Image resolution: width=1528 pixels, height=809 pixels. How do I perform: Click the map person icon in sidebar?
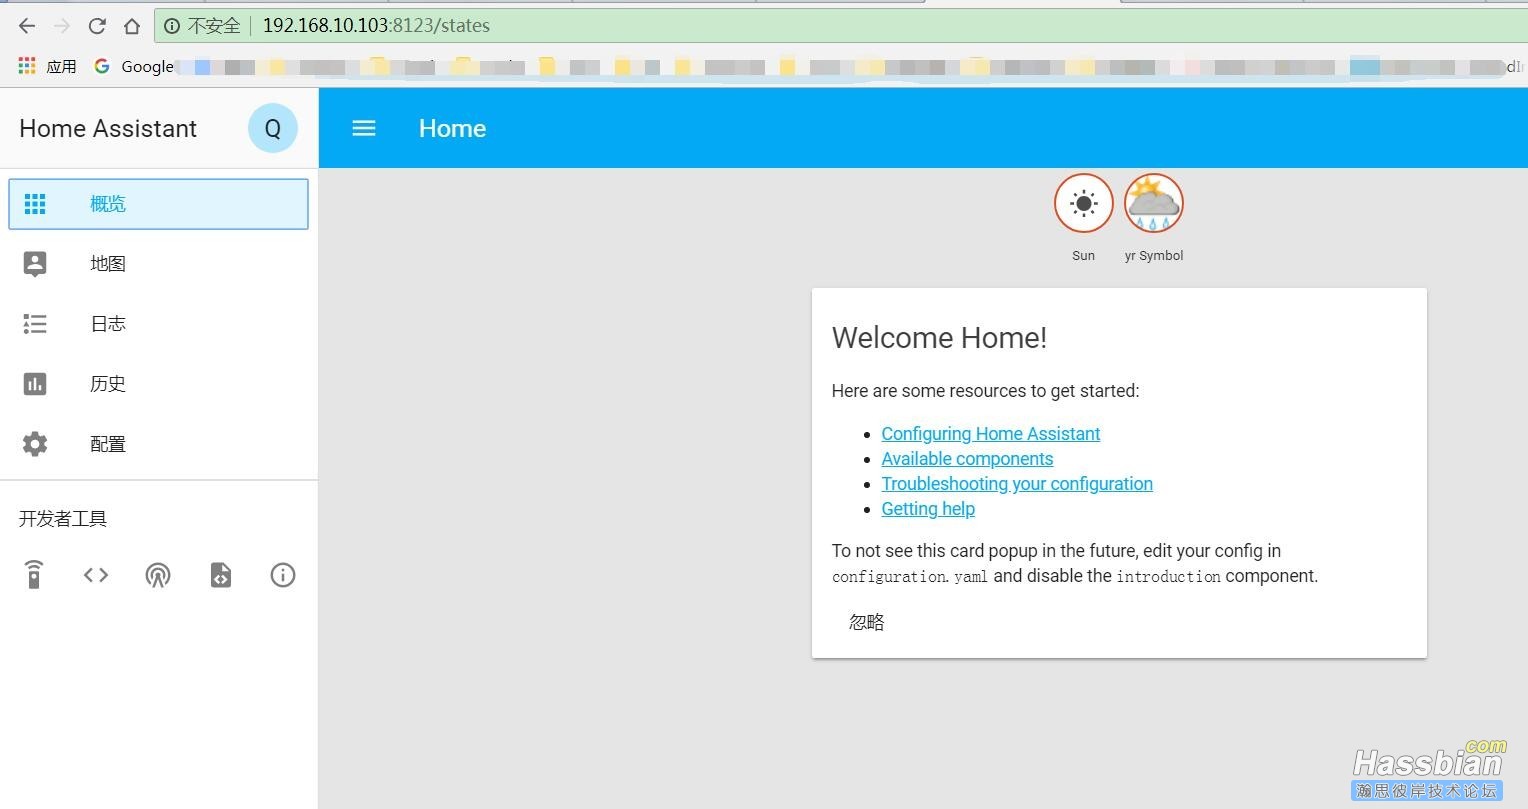click(x=35, y=264)
